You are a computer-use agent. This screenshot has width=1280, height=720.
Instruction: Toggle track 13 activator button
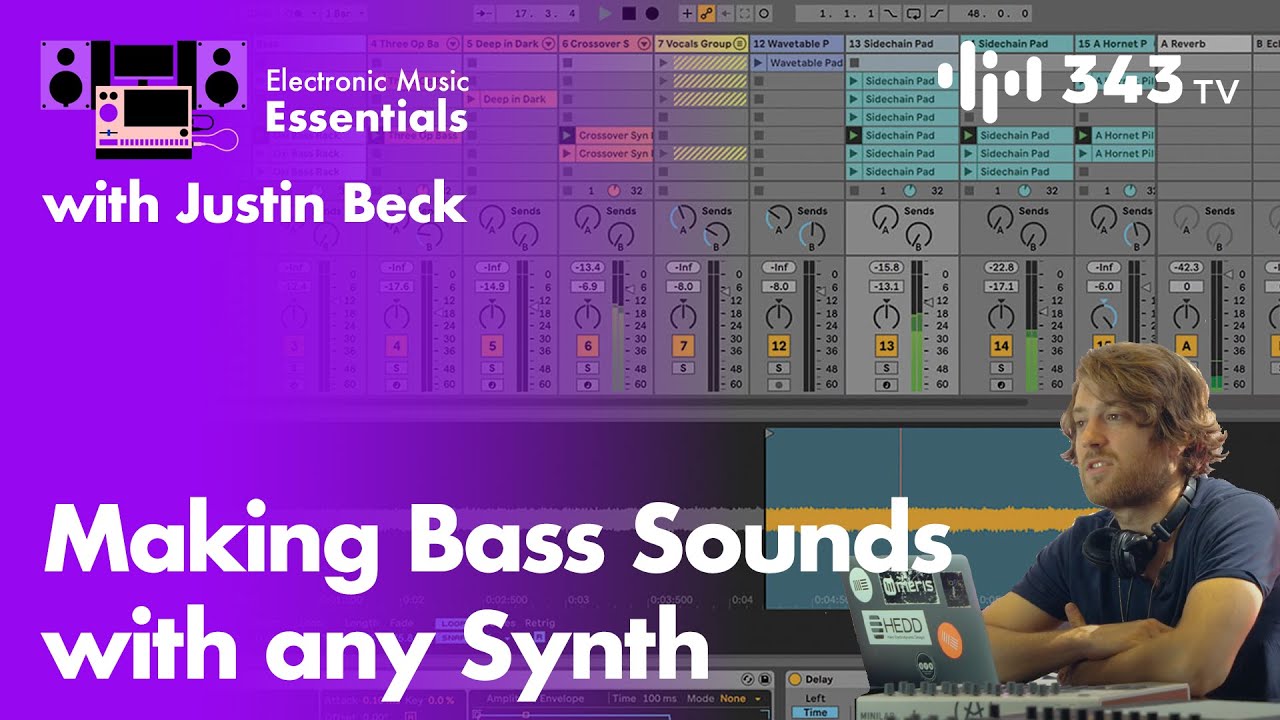click(885, 346)
